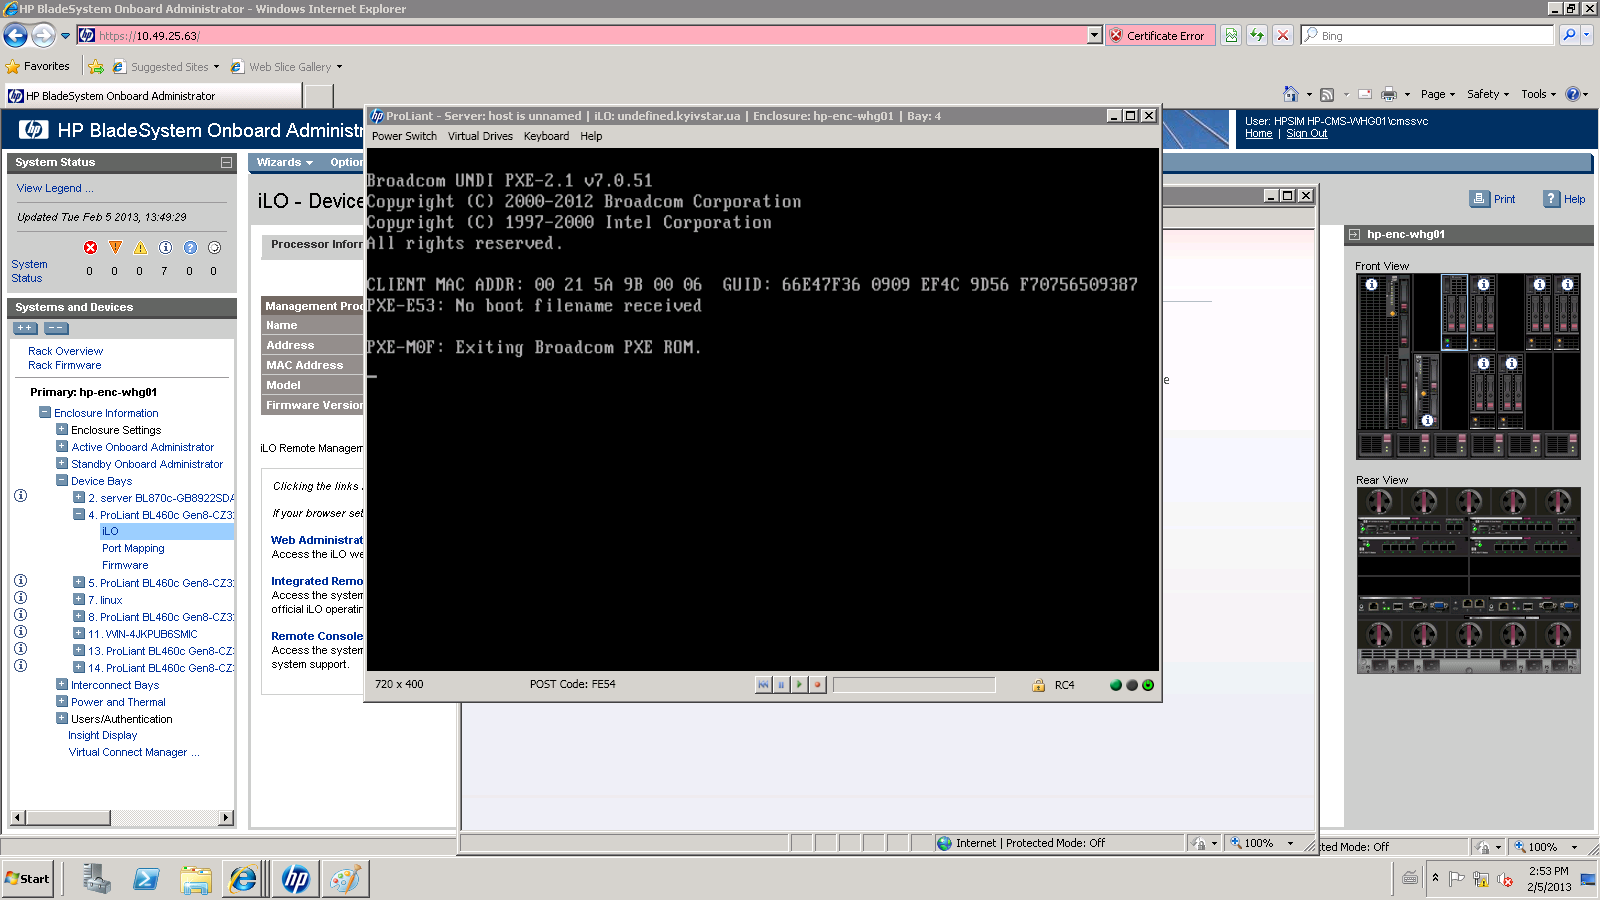The width and height of the screenshot is (1600, 900).
Task: Collapse the System Status panel
Action: (x=226, y=162)
